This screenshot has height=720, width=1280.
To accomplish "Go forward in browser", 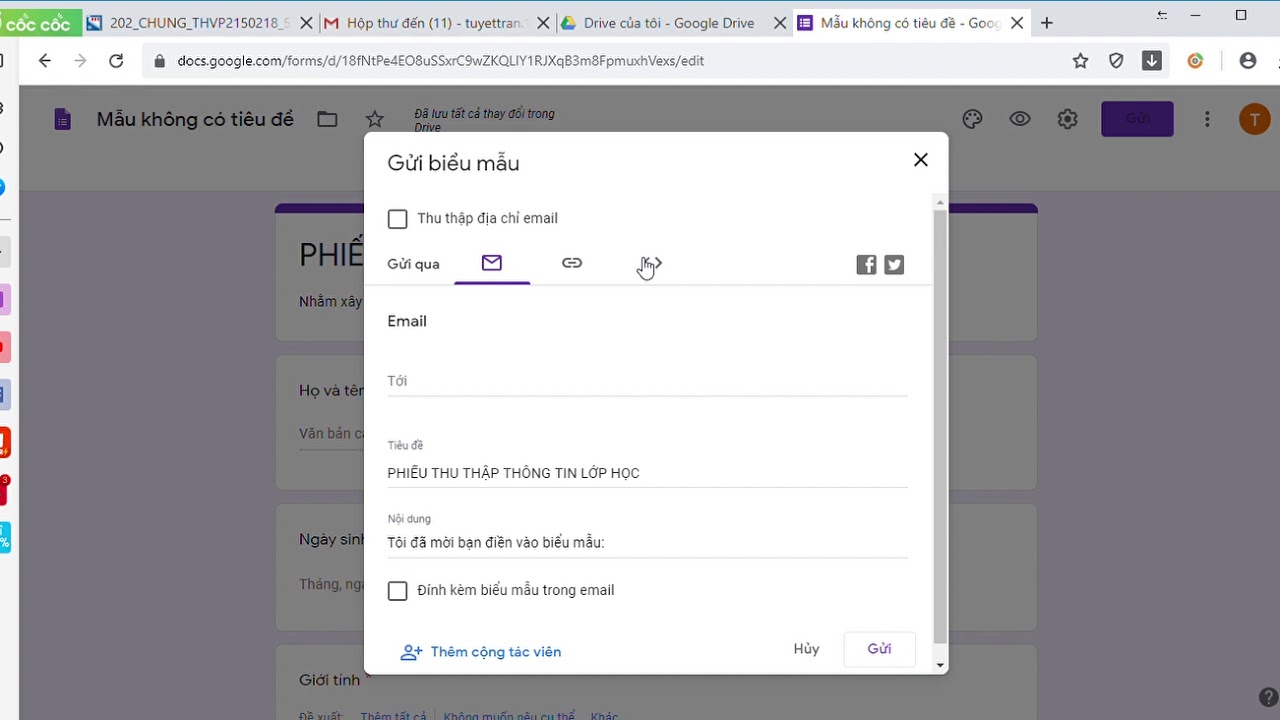I will click(x=80, y=61).
